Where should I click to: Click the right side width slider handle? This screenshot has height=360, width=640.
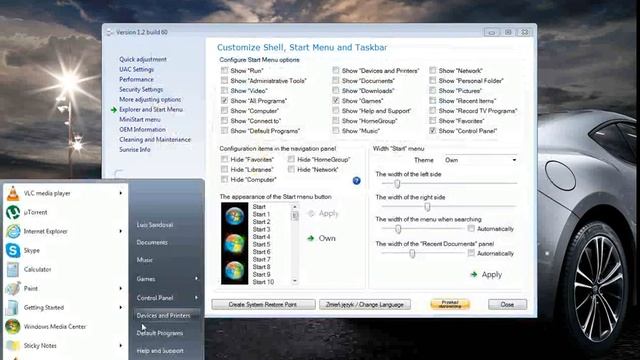tap(427, 207)
